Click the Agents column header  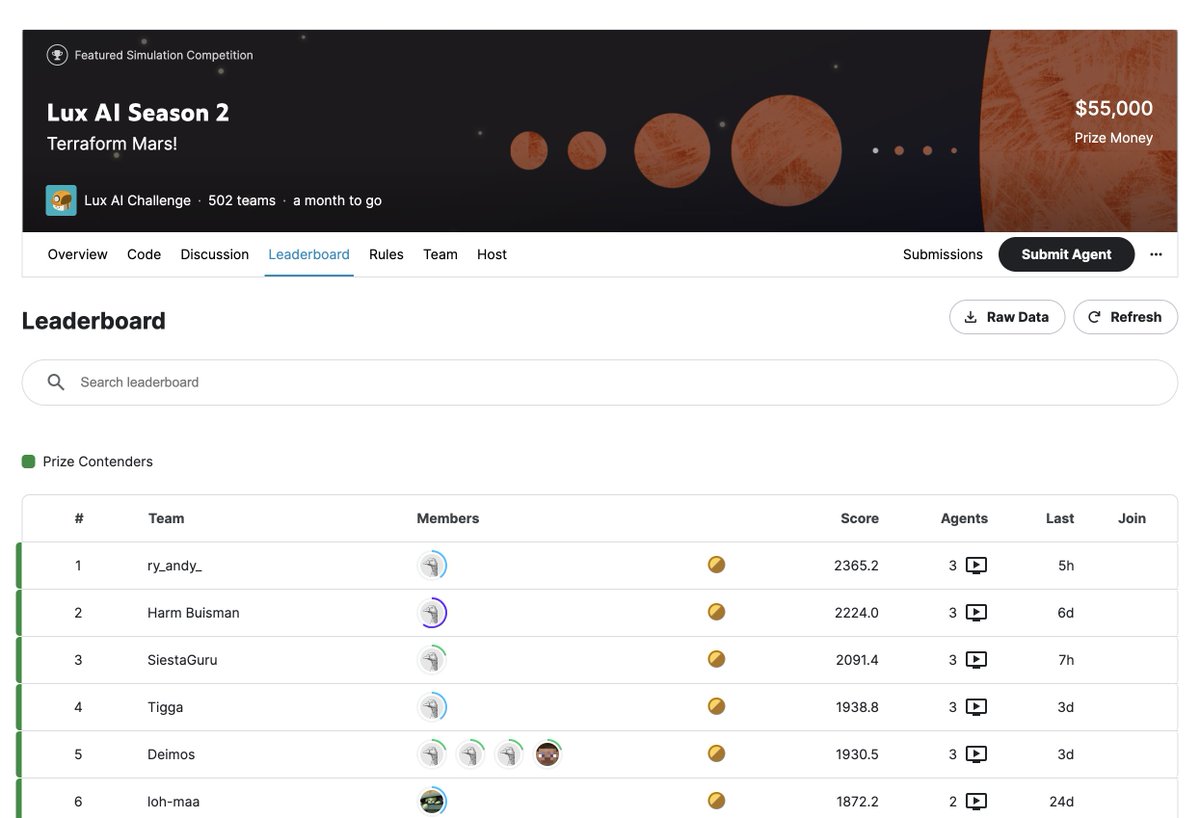pyautogui.click(x=964, y=518)
